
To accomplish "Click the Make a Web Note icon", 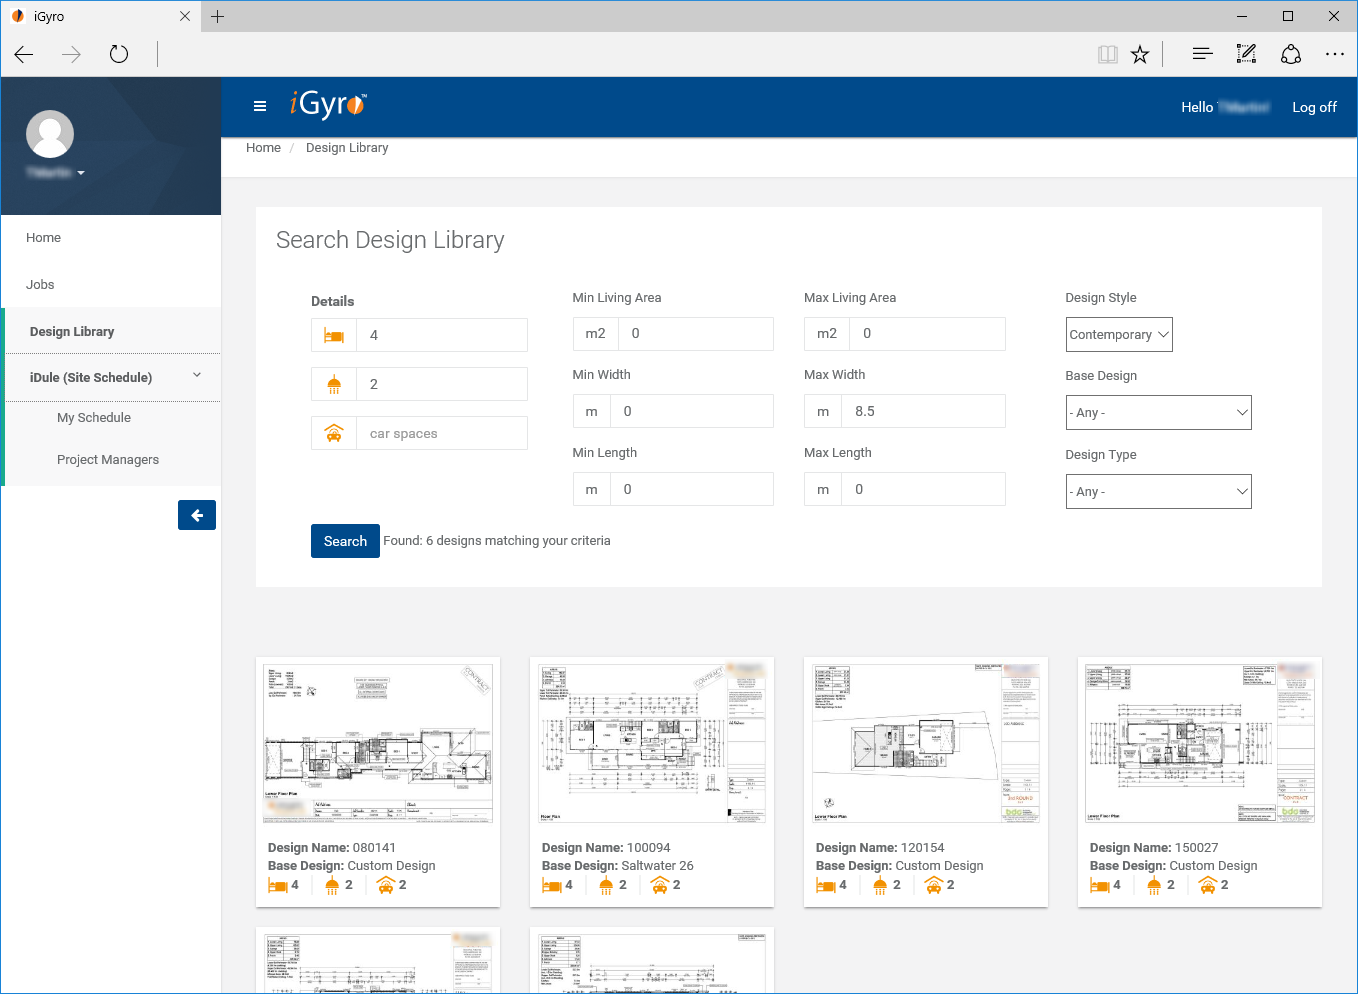I will tap(1246, 54).
